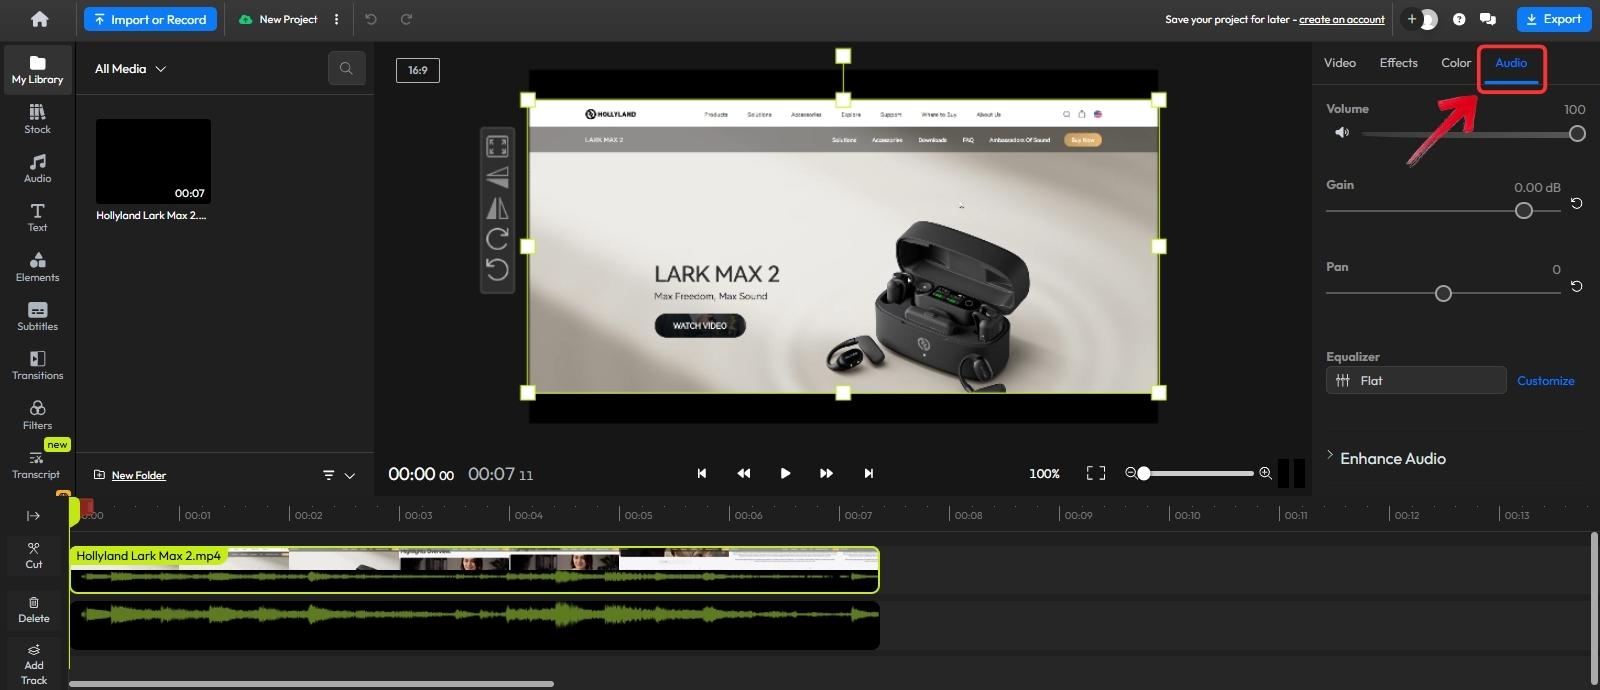Rotate clip counterclockwise
This screenshot has width=1600, height=690.
(x=497, y=270)
